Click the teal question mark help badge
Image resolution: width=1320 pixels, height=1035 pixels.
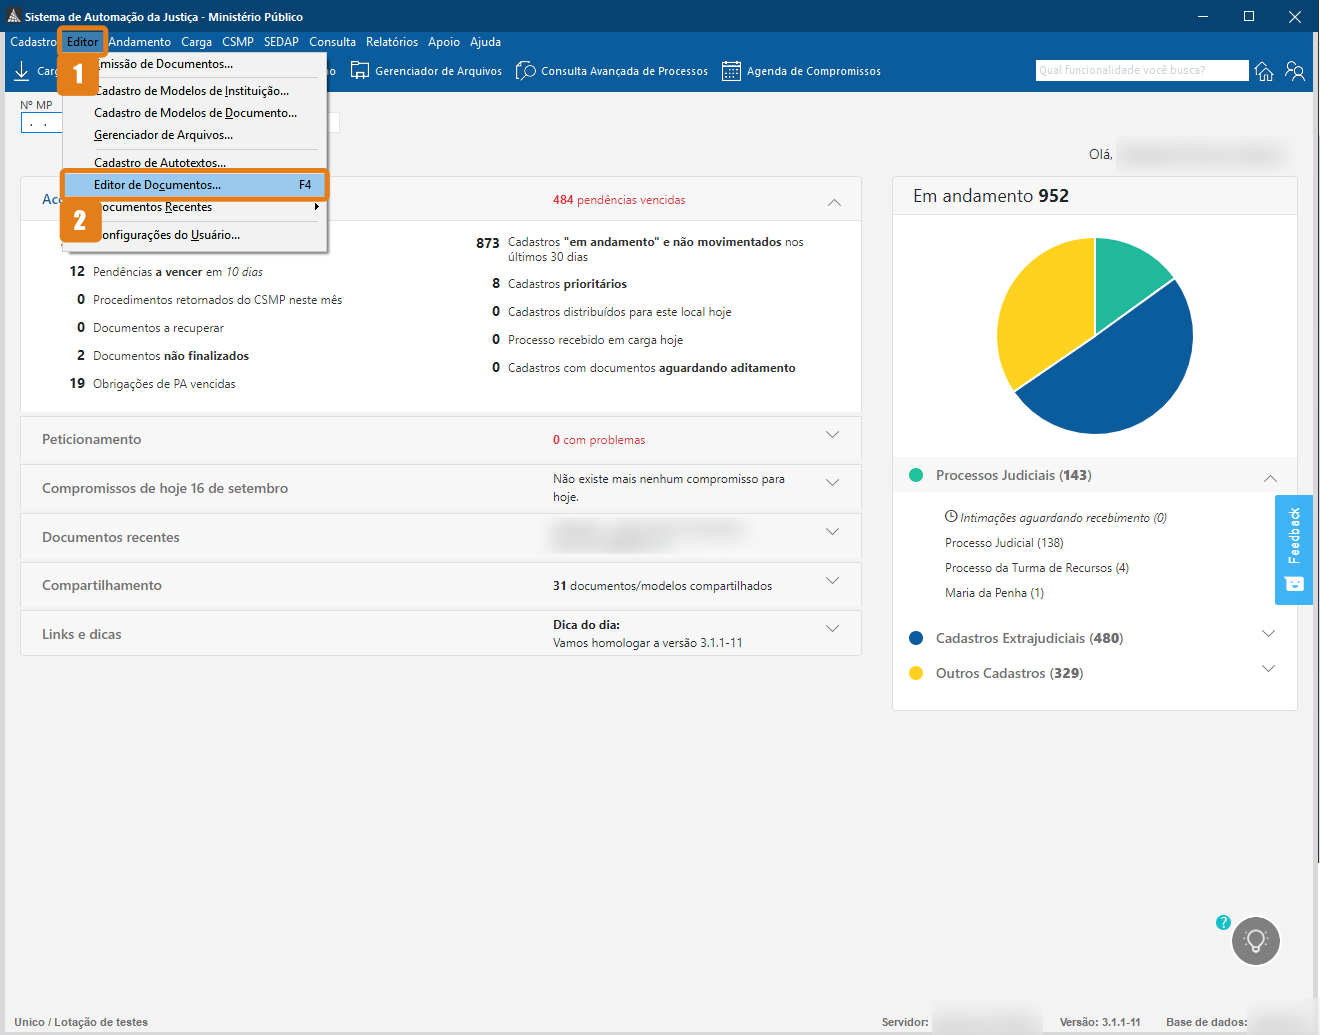[x=1223, y=922]
